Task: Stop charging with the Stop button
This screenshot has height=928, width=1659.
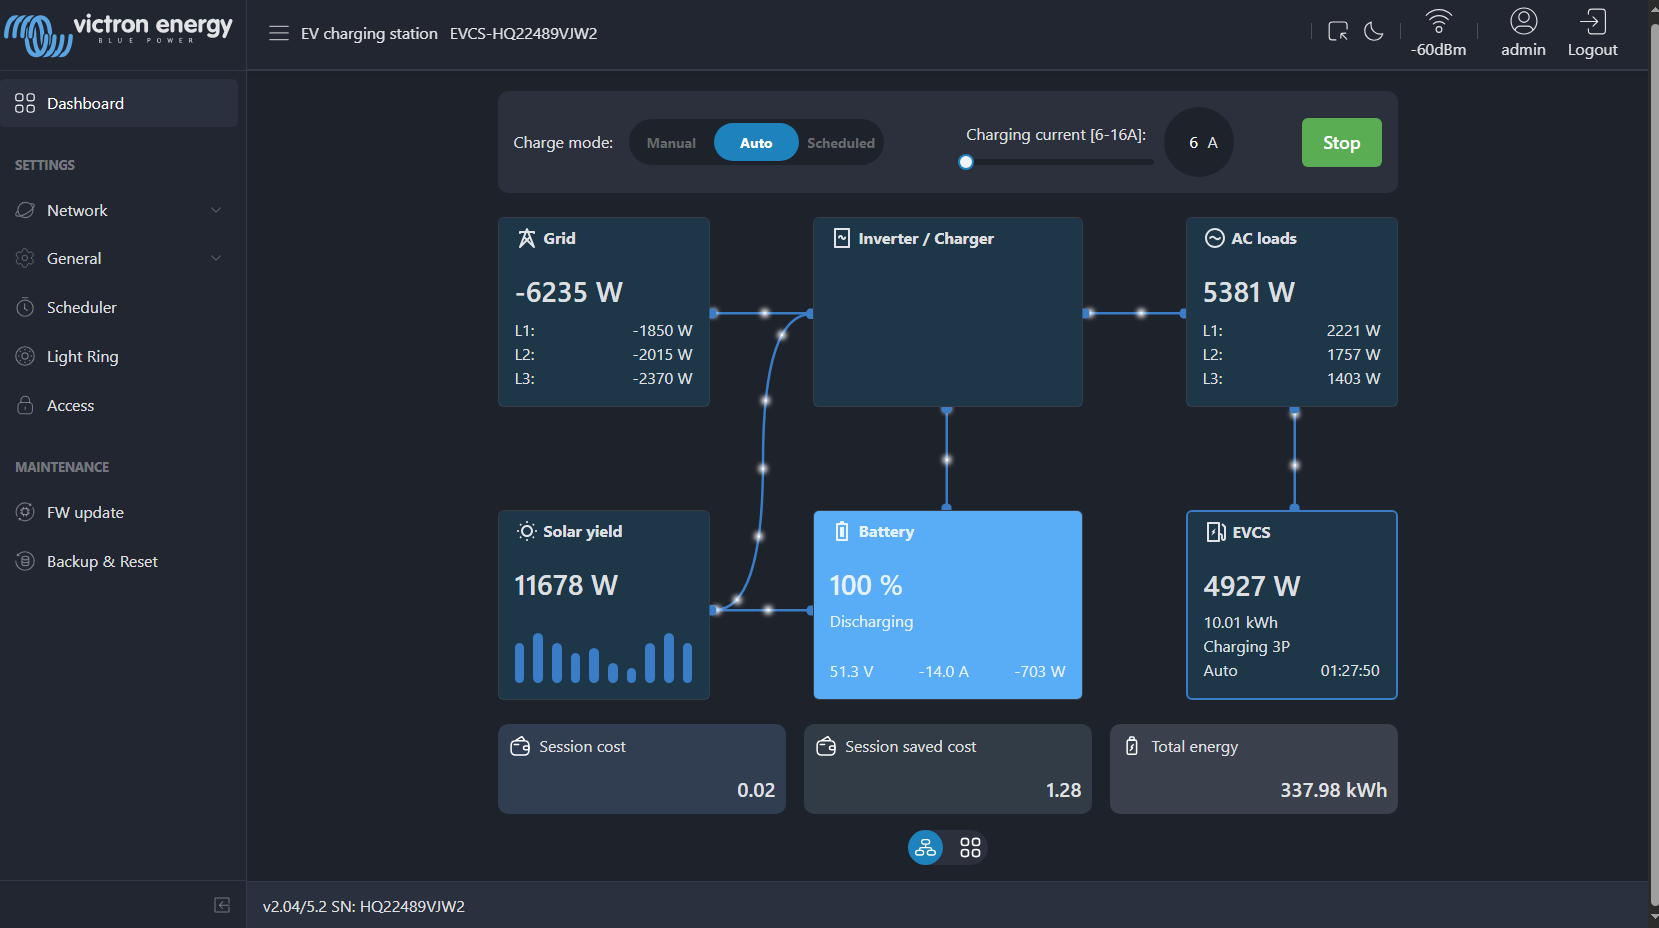Action: tap(1342, 143)
